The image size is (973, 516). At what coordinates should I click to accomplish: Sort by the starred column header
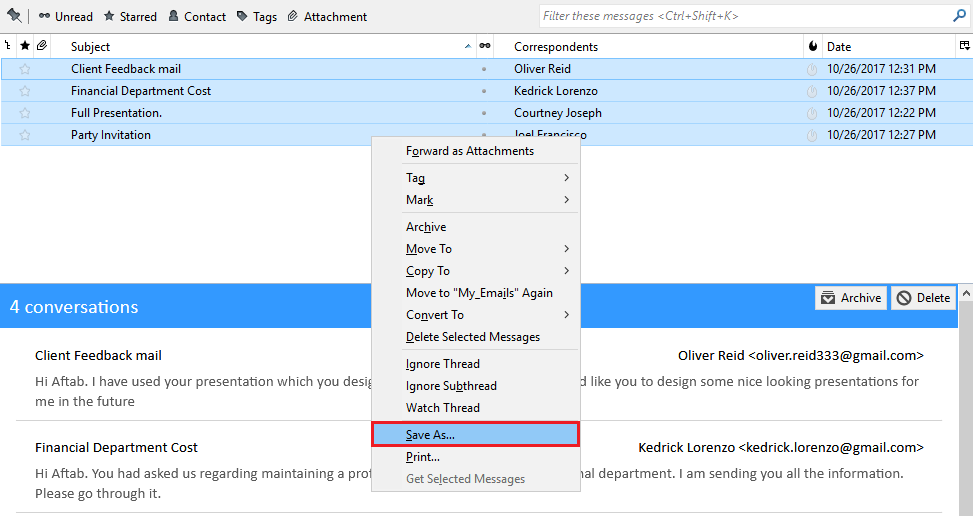[x=25, y=46]
